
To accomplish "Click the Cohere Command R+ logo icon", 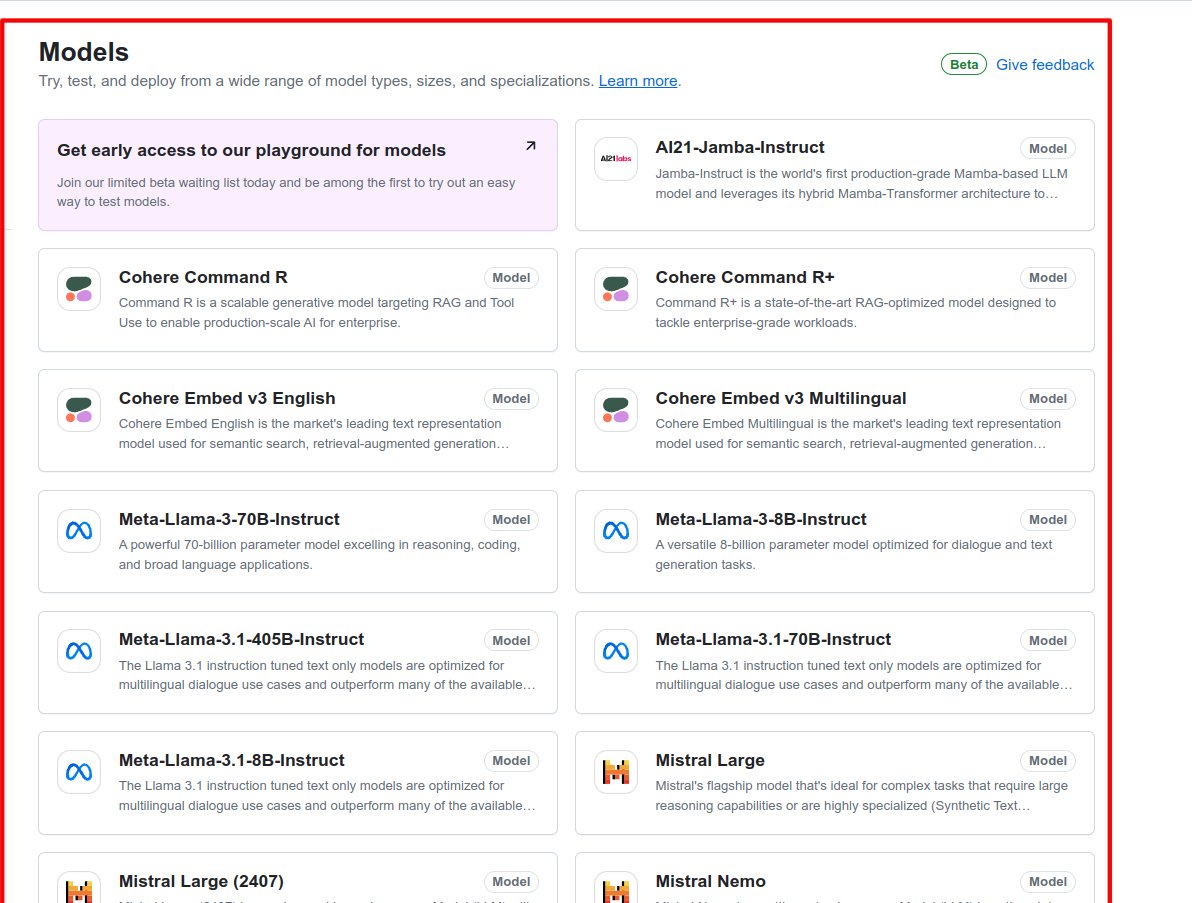I will [616, 289].
